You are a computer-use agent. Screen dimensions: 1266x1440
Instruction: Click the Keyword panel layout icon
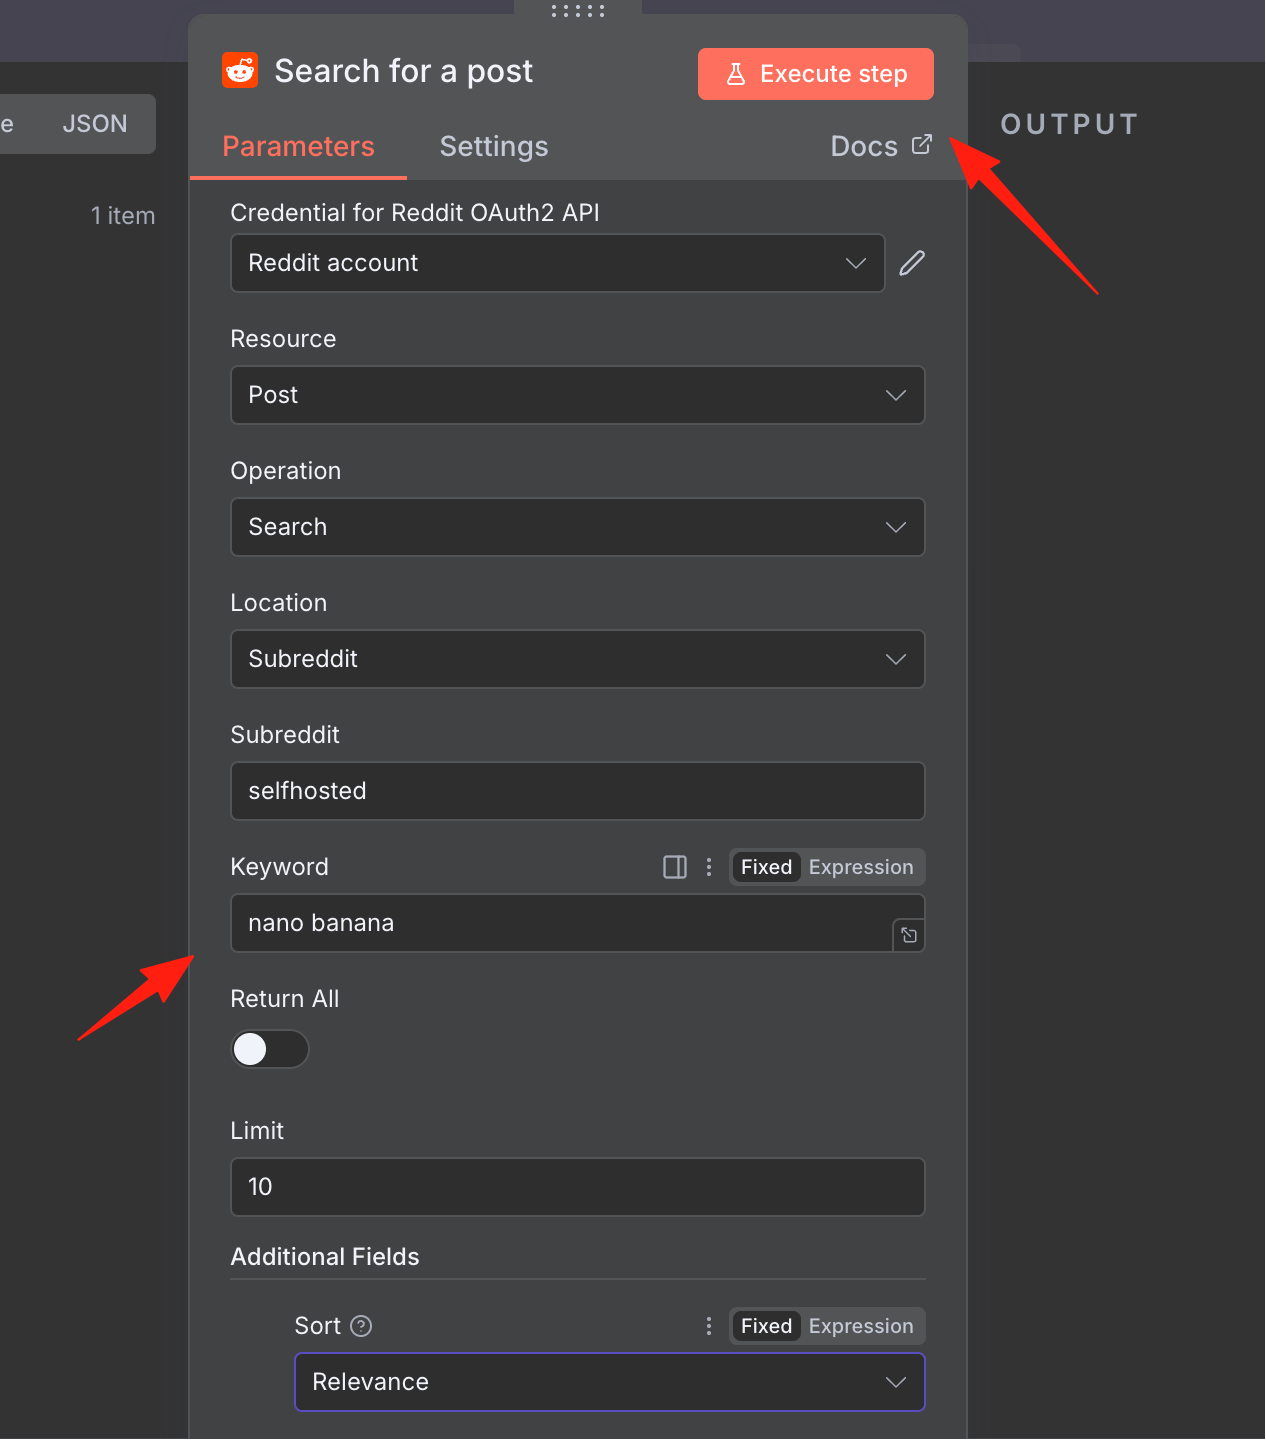click(x=675, y=867)
